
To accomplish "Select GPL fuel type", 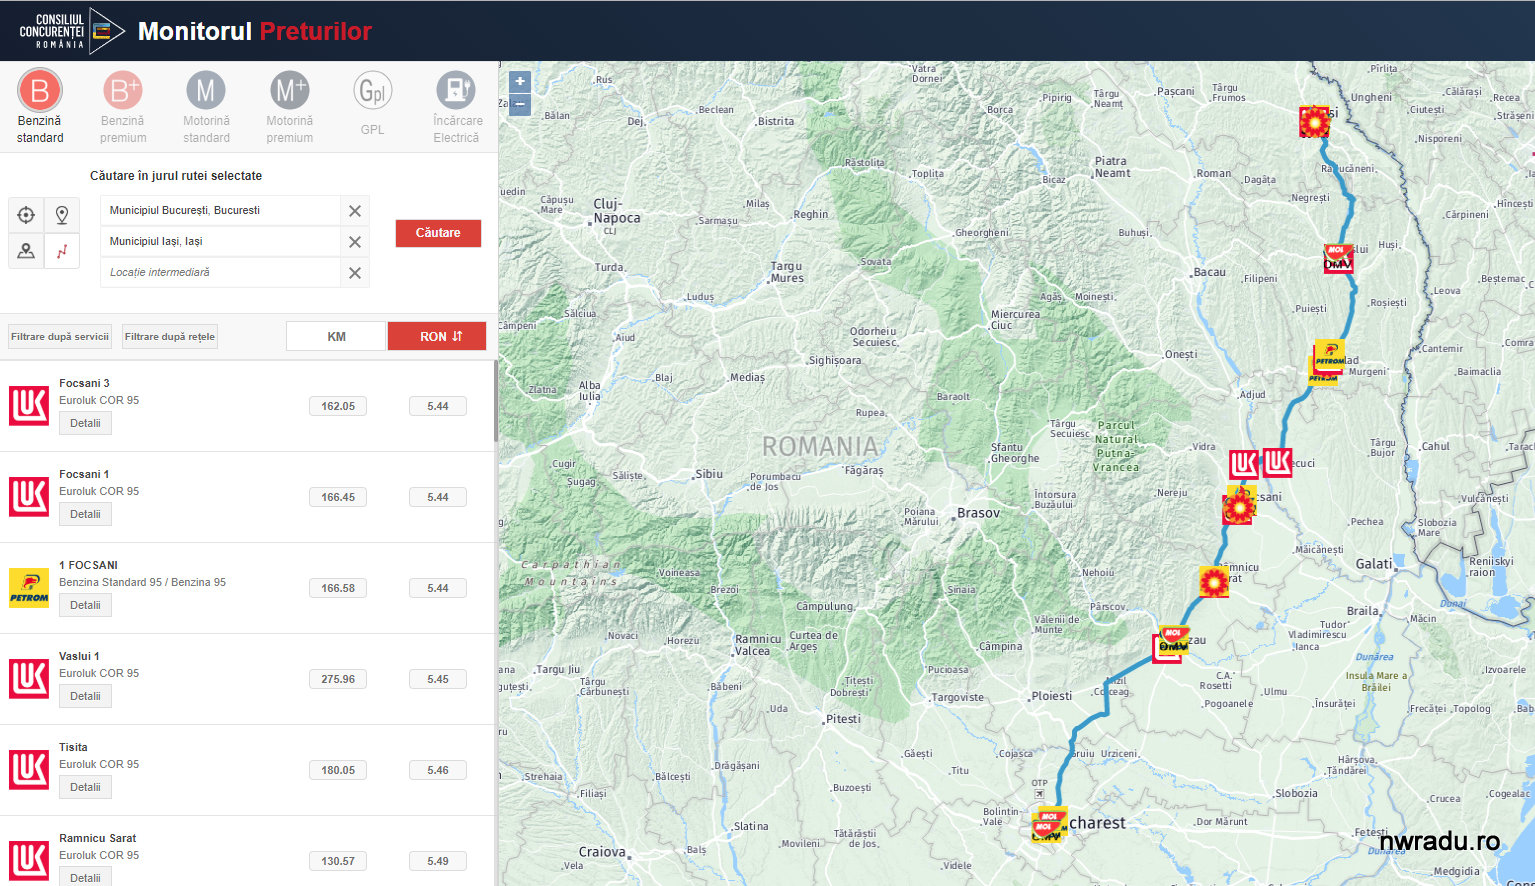I will click(x=372, y=104).
